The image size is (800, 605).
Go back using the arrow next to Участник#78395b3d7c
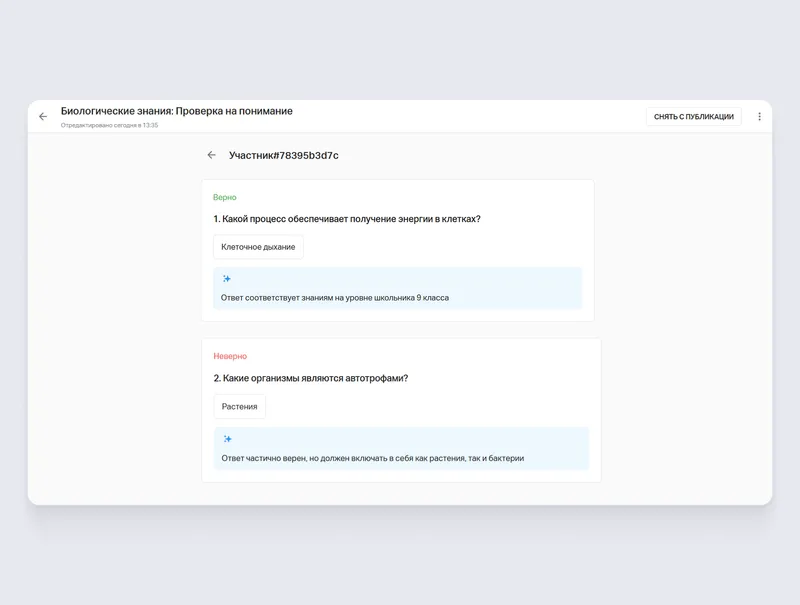(212, 155)
